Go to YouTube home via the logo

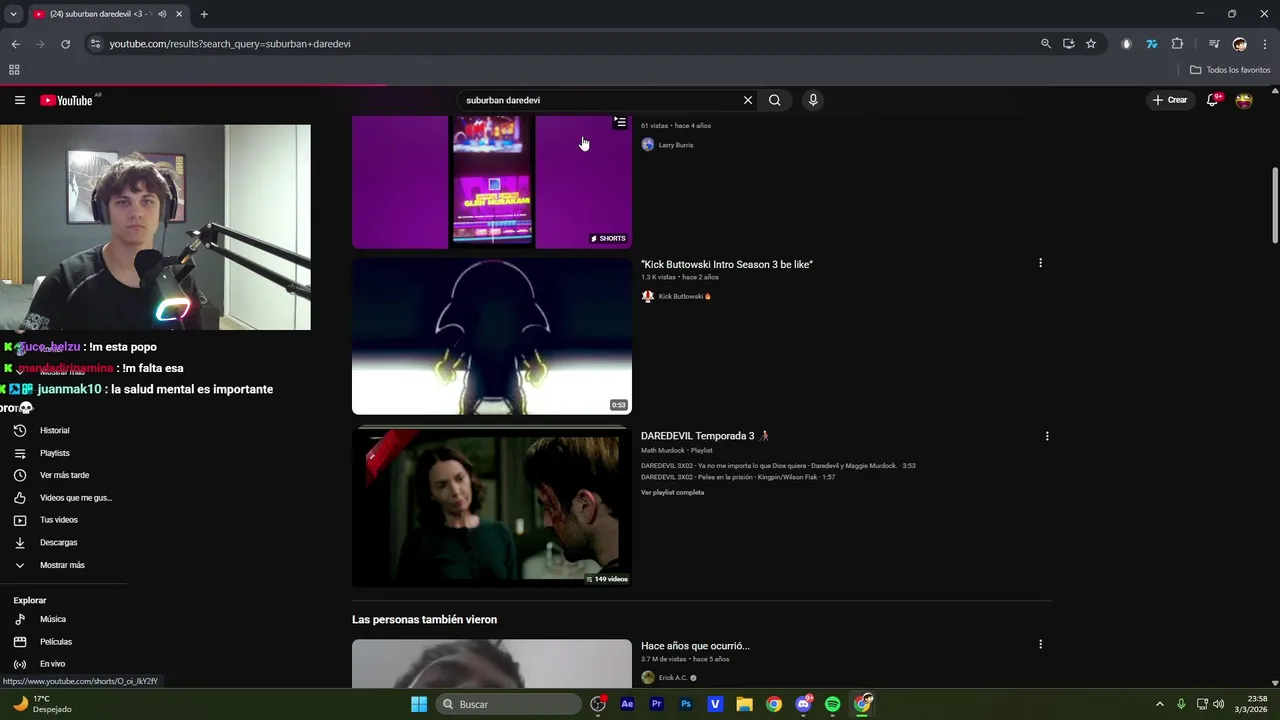tap(66, 100)
